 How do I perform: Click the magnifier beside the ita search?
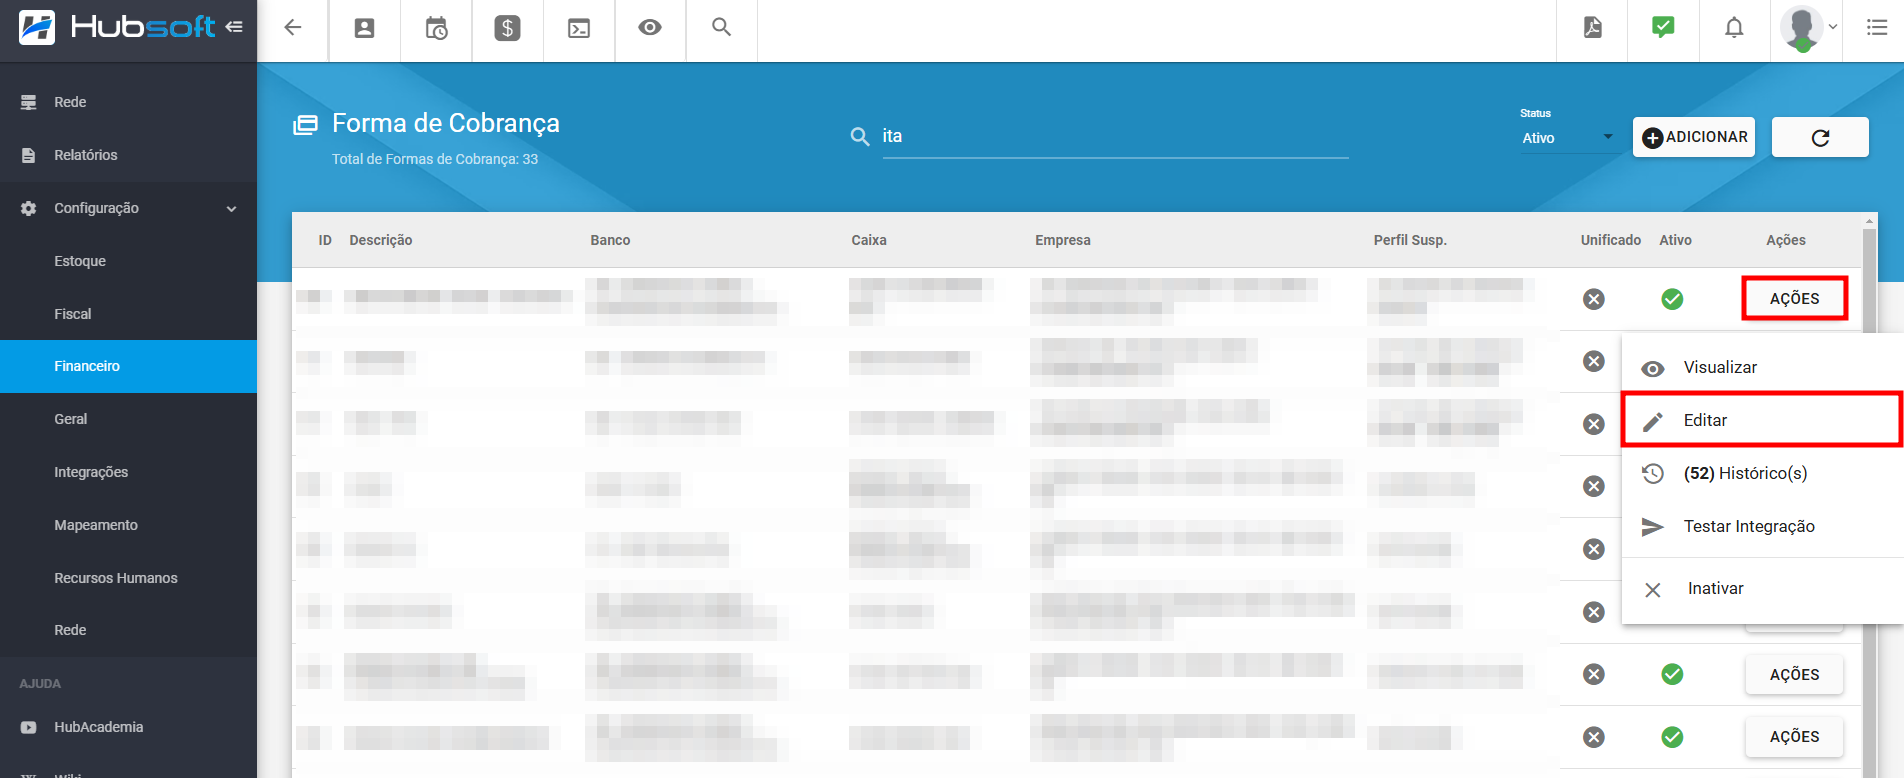point(860,136)
